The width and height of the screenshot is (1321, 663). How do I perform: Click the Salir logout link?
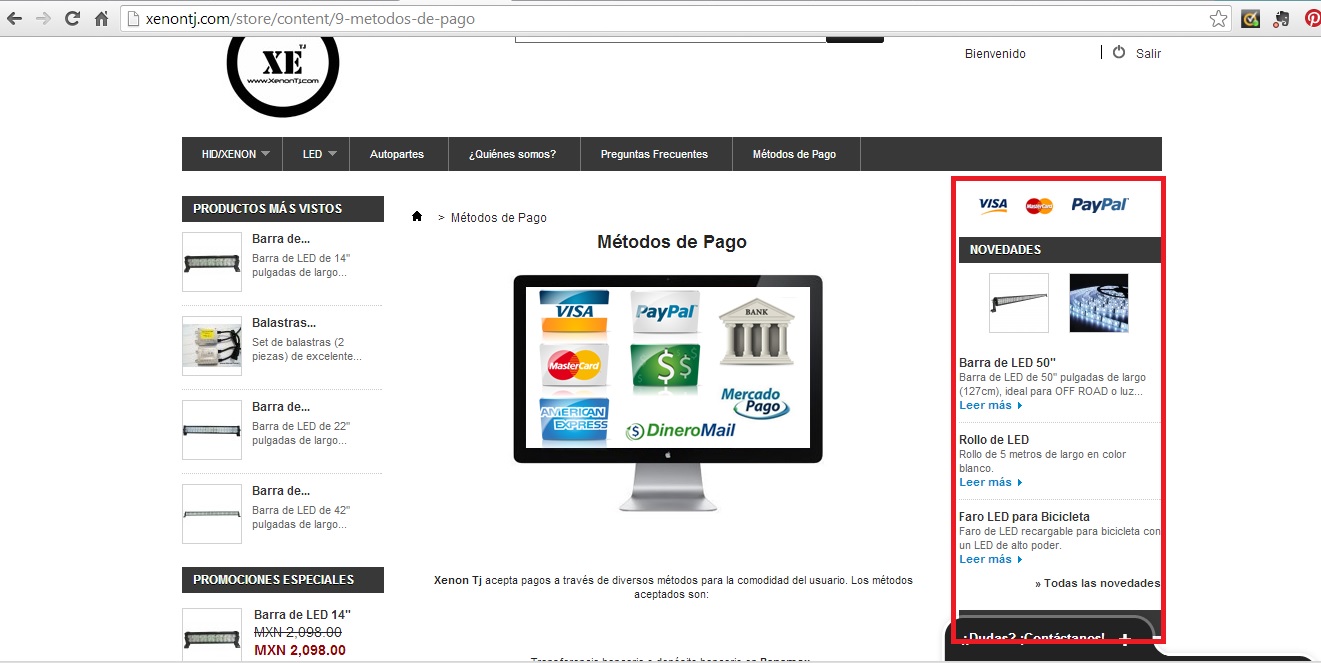[x=1148, y=54]
